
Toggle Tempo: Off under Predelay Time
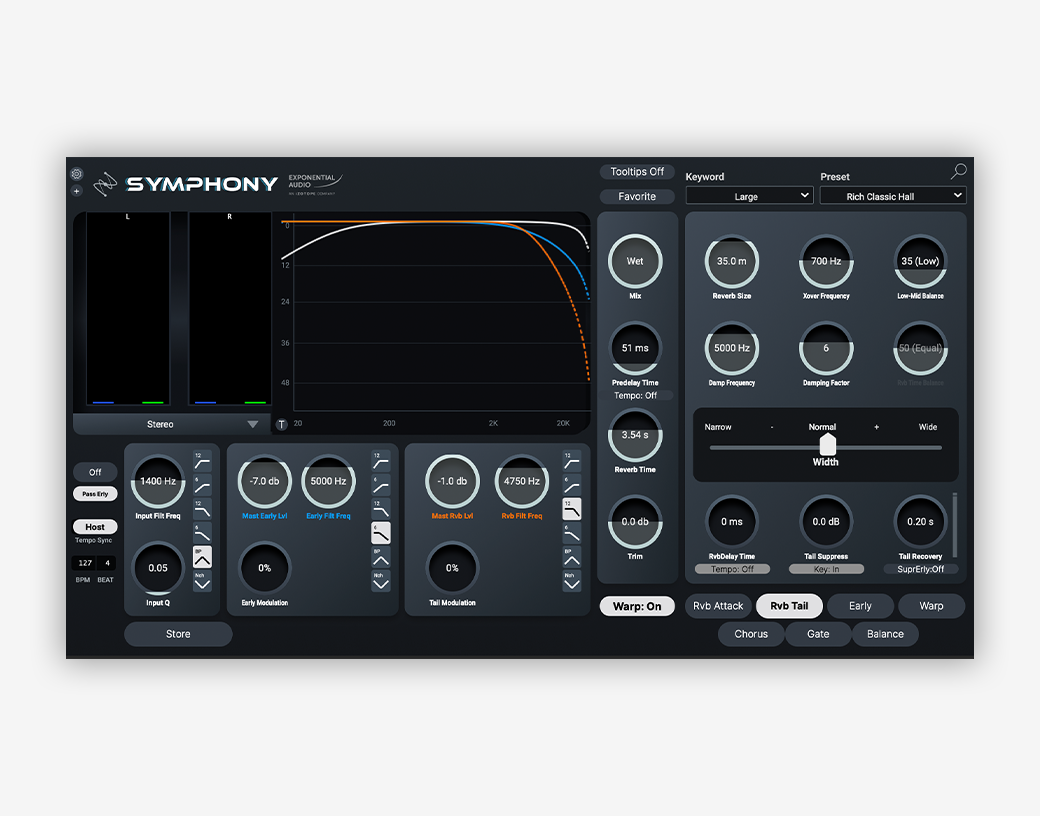click(635, 395)
